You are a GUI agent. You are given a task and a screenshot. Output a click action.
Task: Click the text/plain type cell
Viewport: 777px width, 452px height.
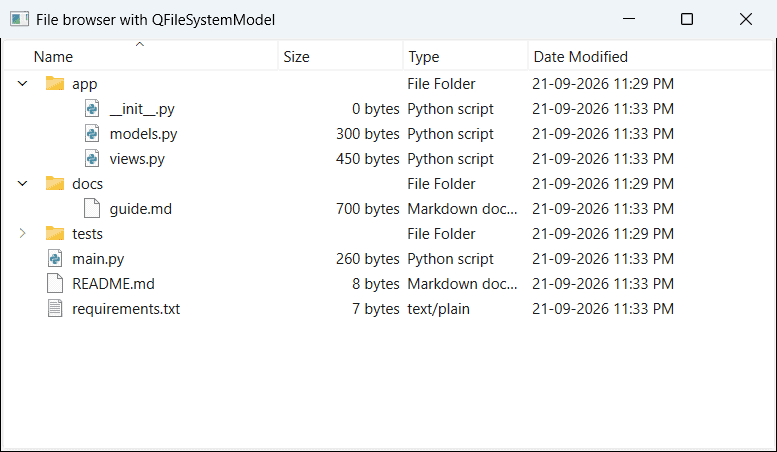[x=439, y=309]
